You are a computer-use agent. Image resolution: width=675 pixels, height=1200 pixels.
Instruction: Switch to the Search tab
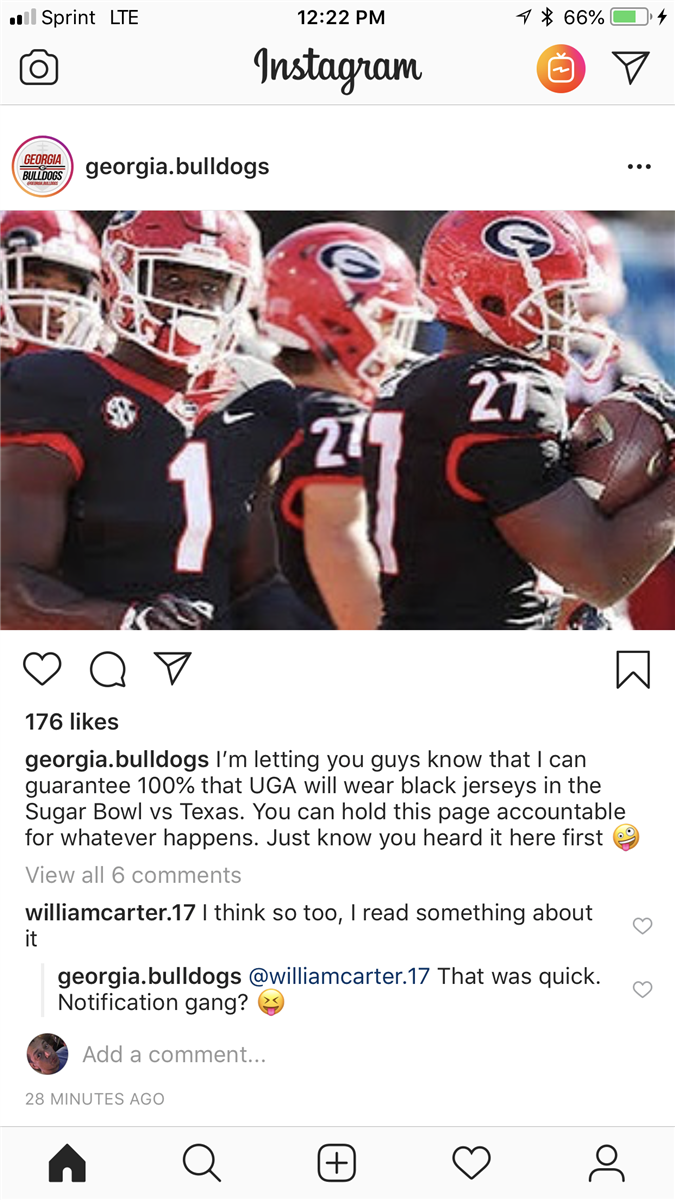coord(202,1163)
